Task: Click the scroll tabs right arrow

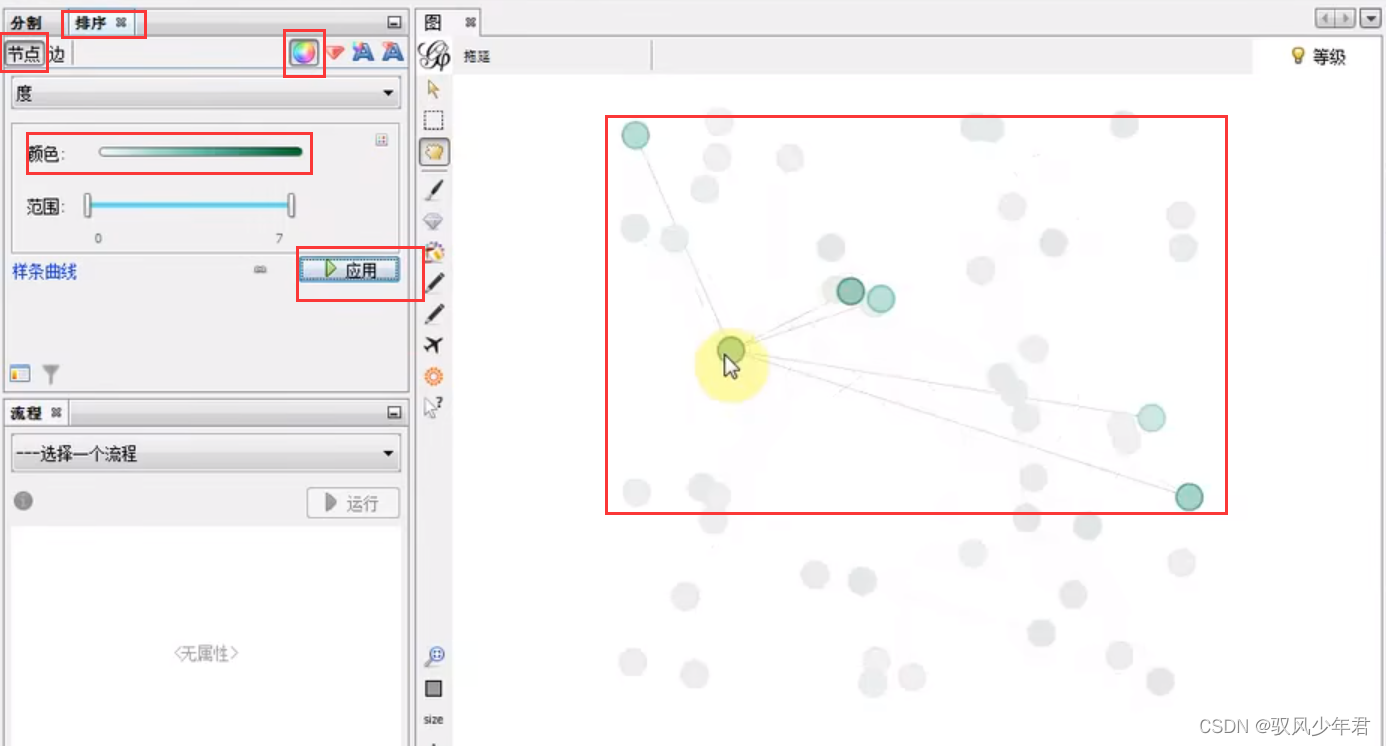Action: [x=1345, y=19]
